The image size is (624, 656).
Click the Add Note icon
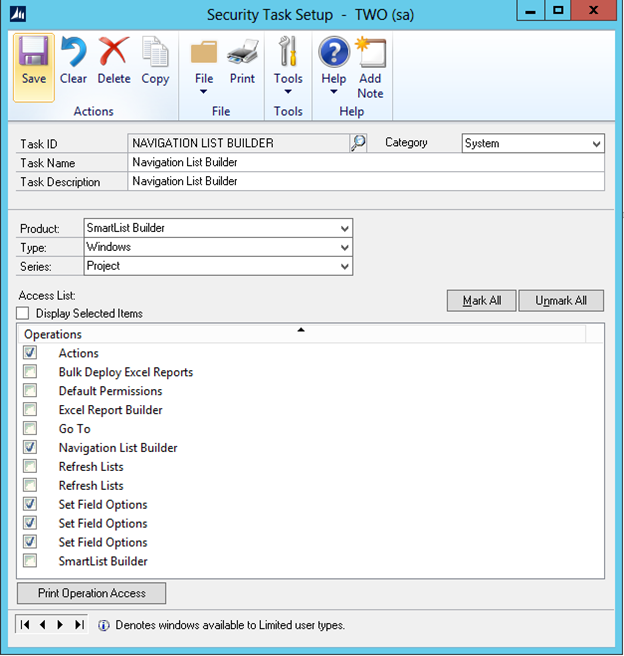click(x=371, y=52)
